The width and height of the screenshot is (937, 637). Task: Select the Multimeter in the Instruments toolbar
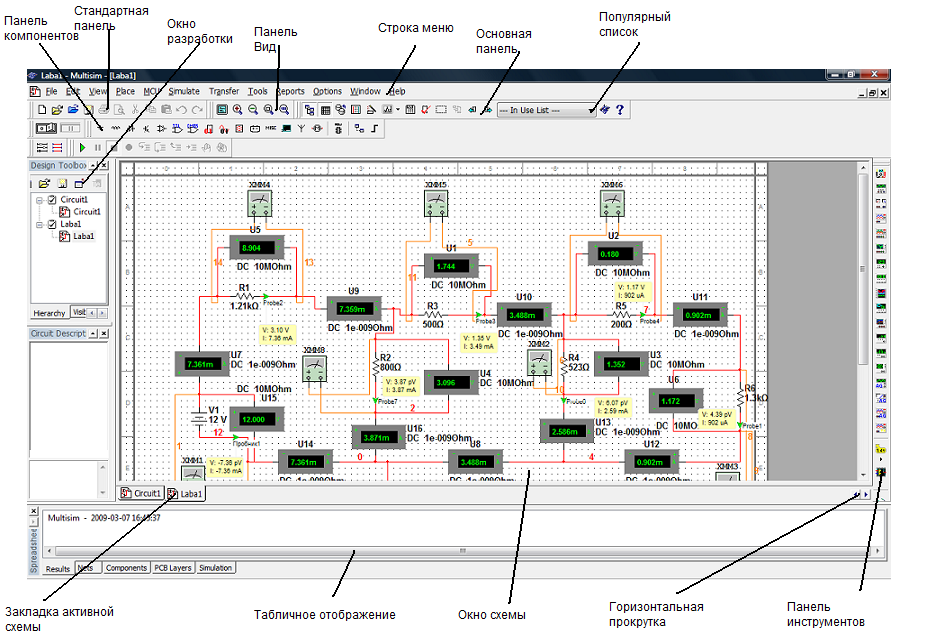coord(881,174)
